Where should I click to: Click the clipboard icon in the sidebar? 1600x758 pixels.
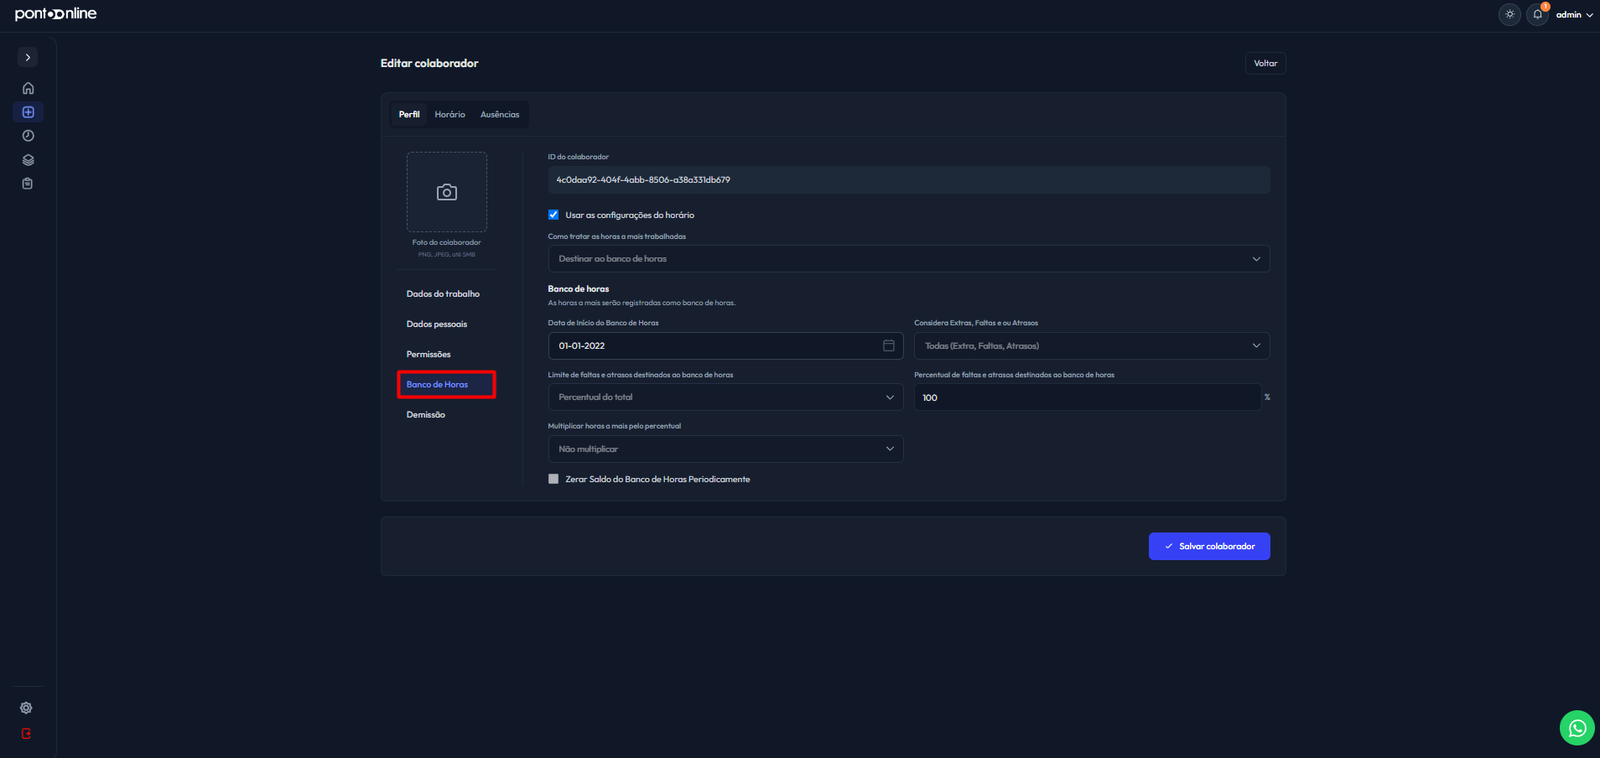(x=28, y=184)
